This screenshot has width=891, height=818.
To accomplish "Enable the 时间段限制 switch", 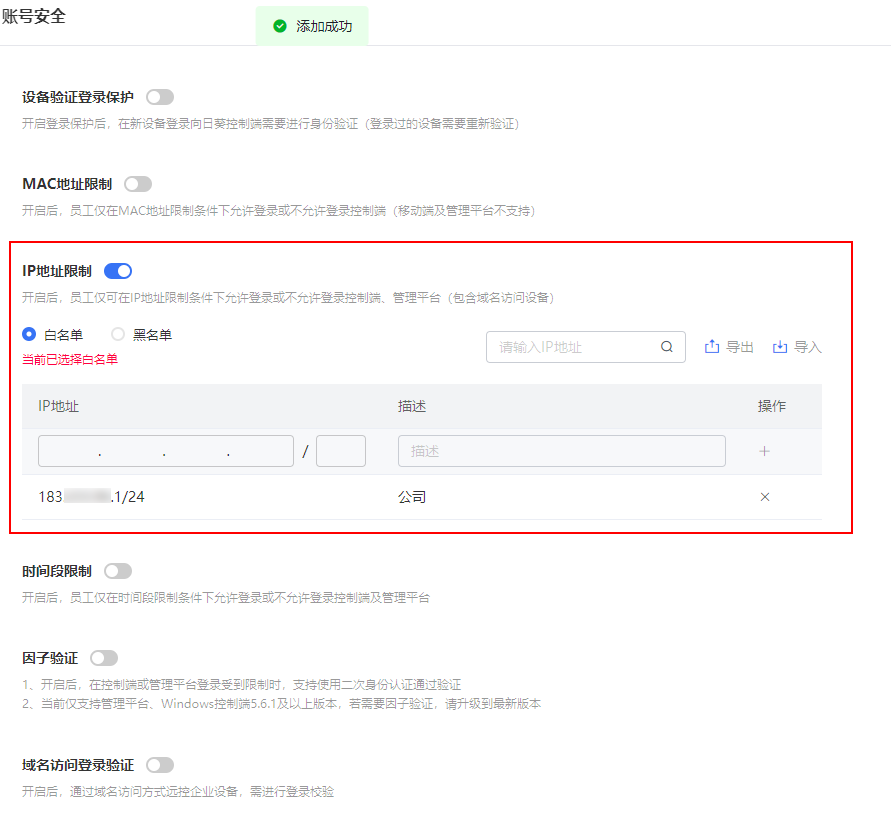I will click(x=118, y=571).
